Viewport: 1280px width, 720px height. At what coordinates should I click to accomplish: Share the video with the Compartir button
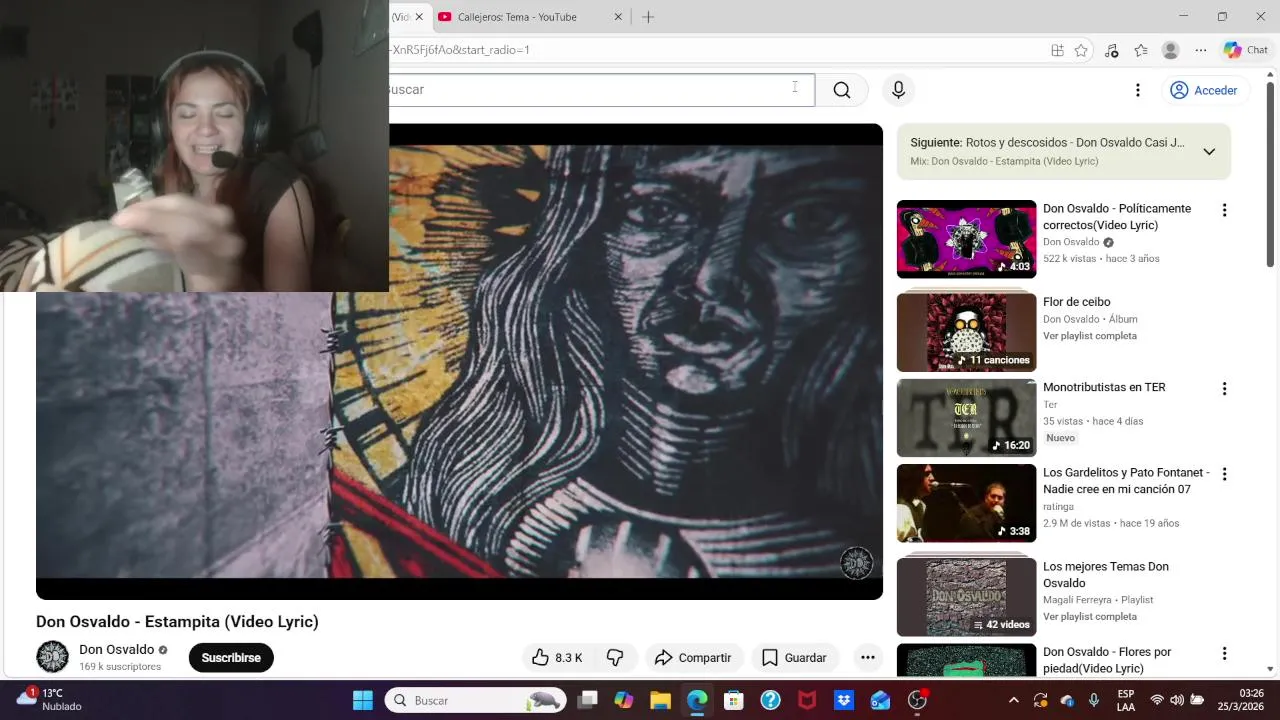pos(693,657)
